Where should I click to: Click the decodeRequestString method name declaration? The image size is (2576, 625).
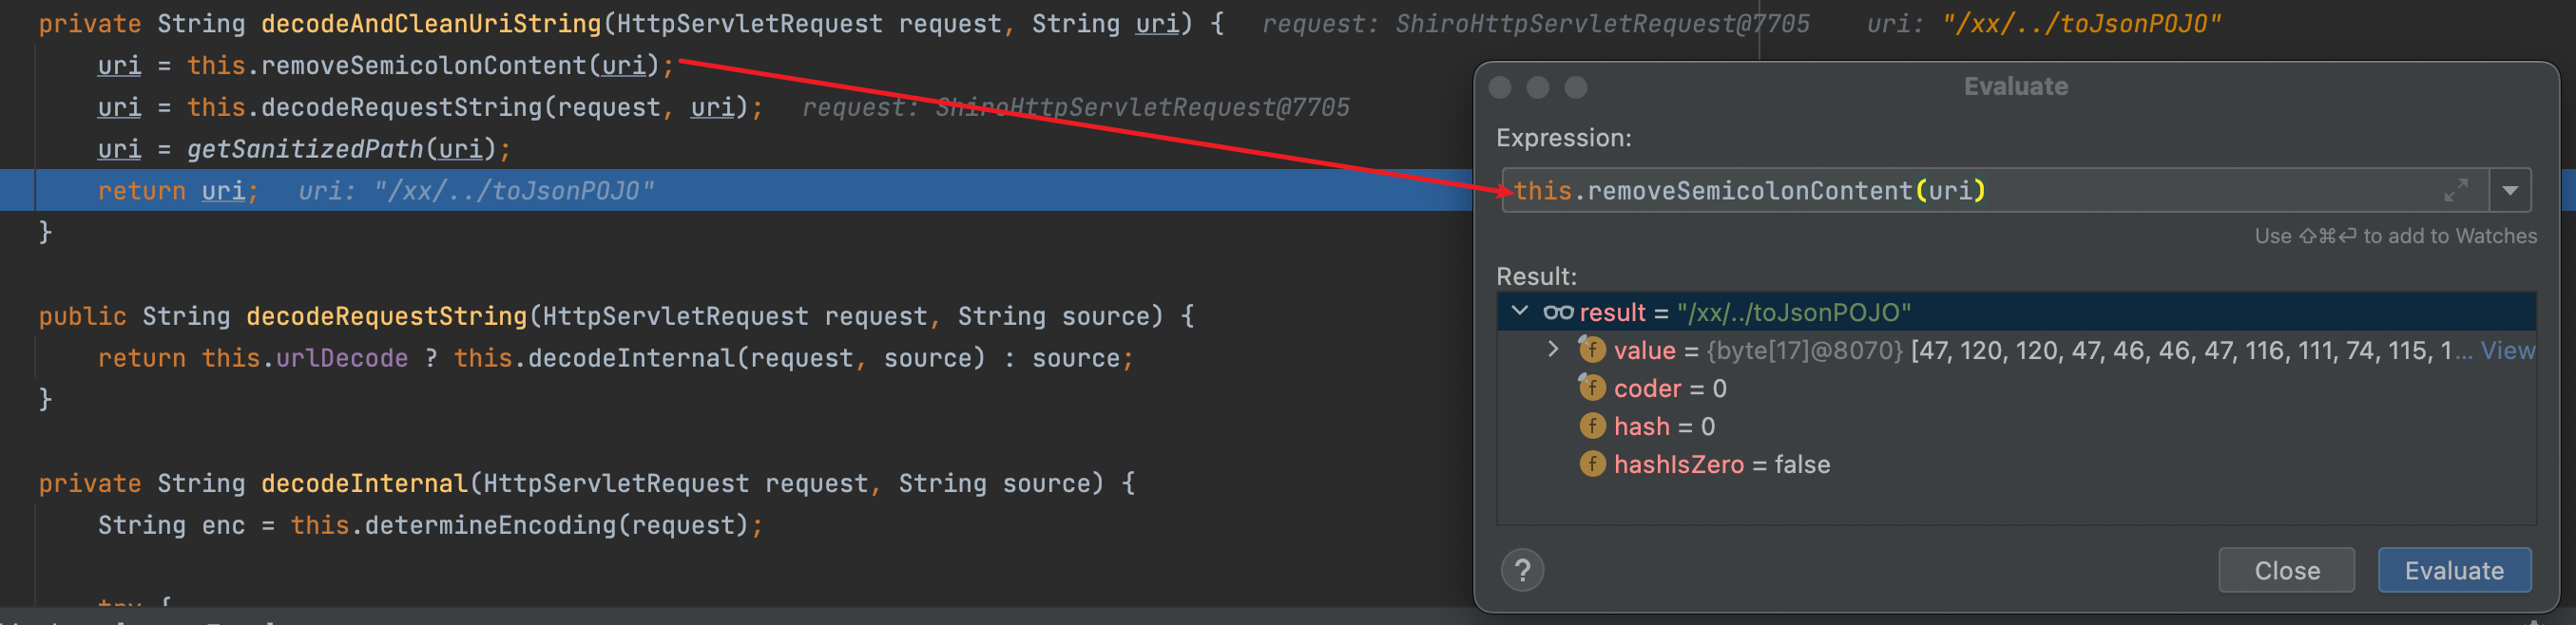(386, 316)
